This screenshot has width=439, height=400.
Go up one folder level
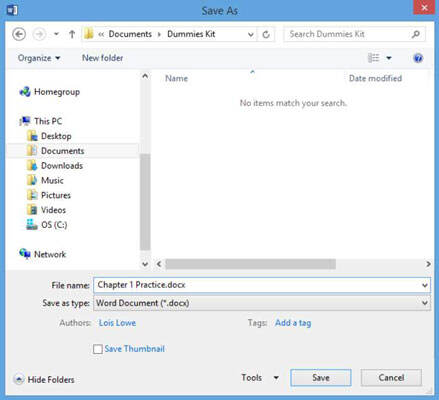pos(72,34)
